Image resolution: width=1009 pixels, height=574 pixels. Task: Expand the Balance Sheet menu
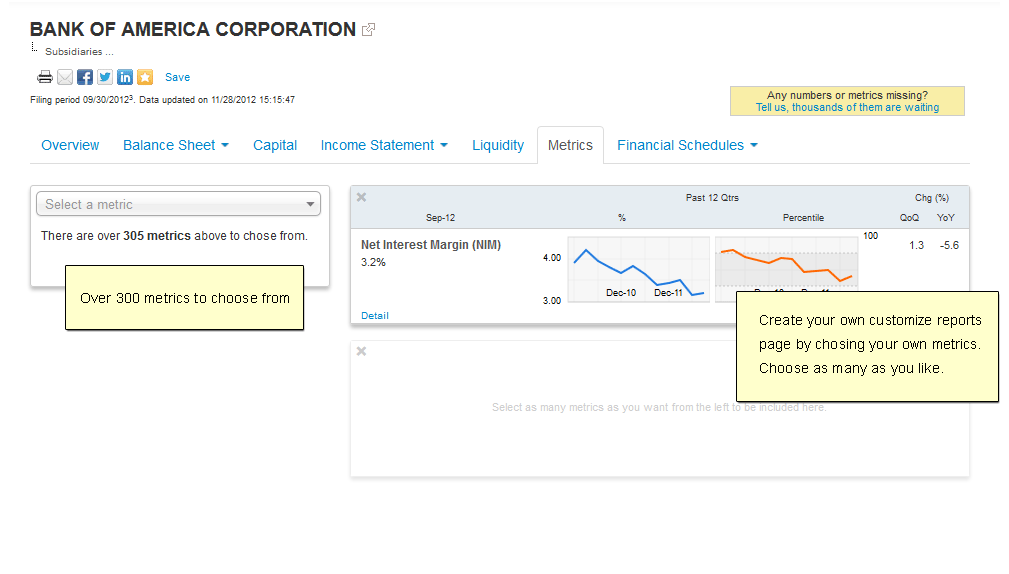(176, 145)
